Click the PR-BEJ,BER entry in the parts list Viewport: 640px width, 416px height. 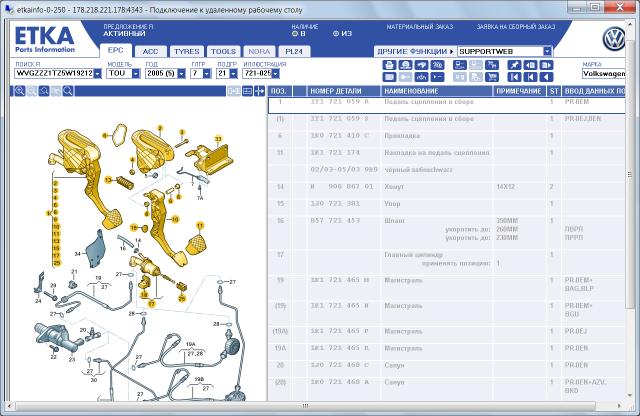[583, 119]
